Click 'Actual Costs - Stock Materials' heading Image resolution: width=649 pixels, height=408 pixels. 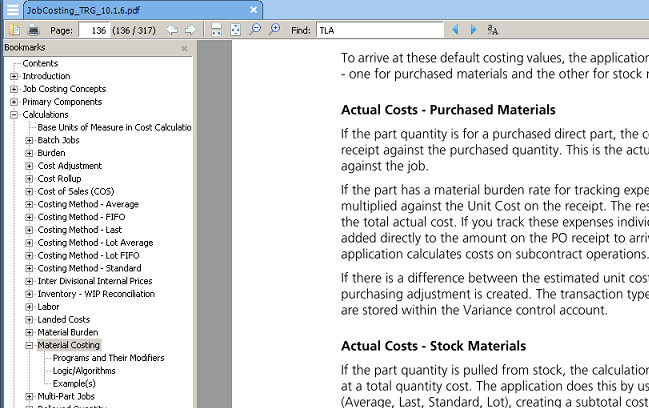(433, 346)
